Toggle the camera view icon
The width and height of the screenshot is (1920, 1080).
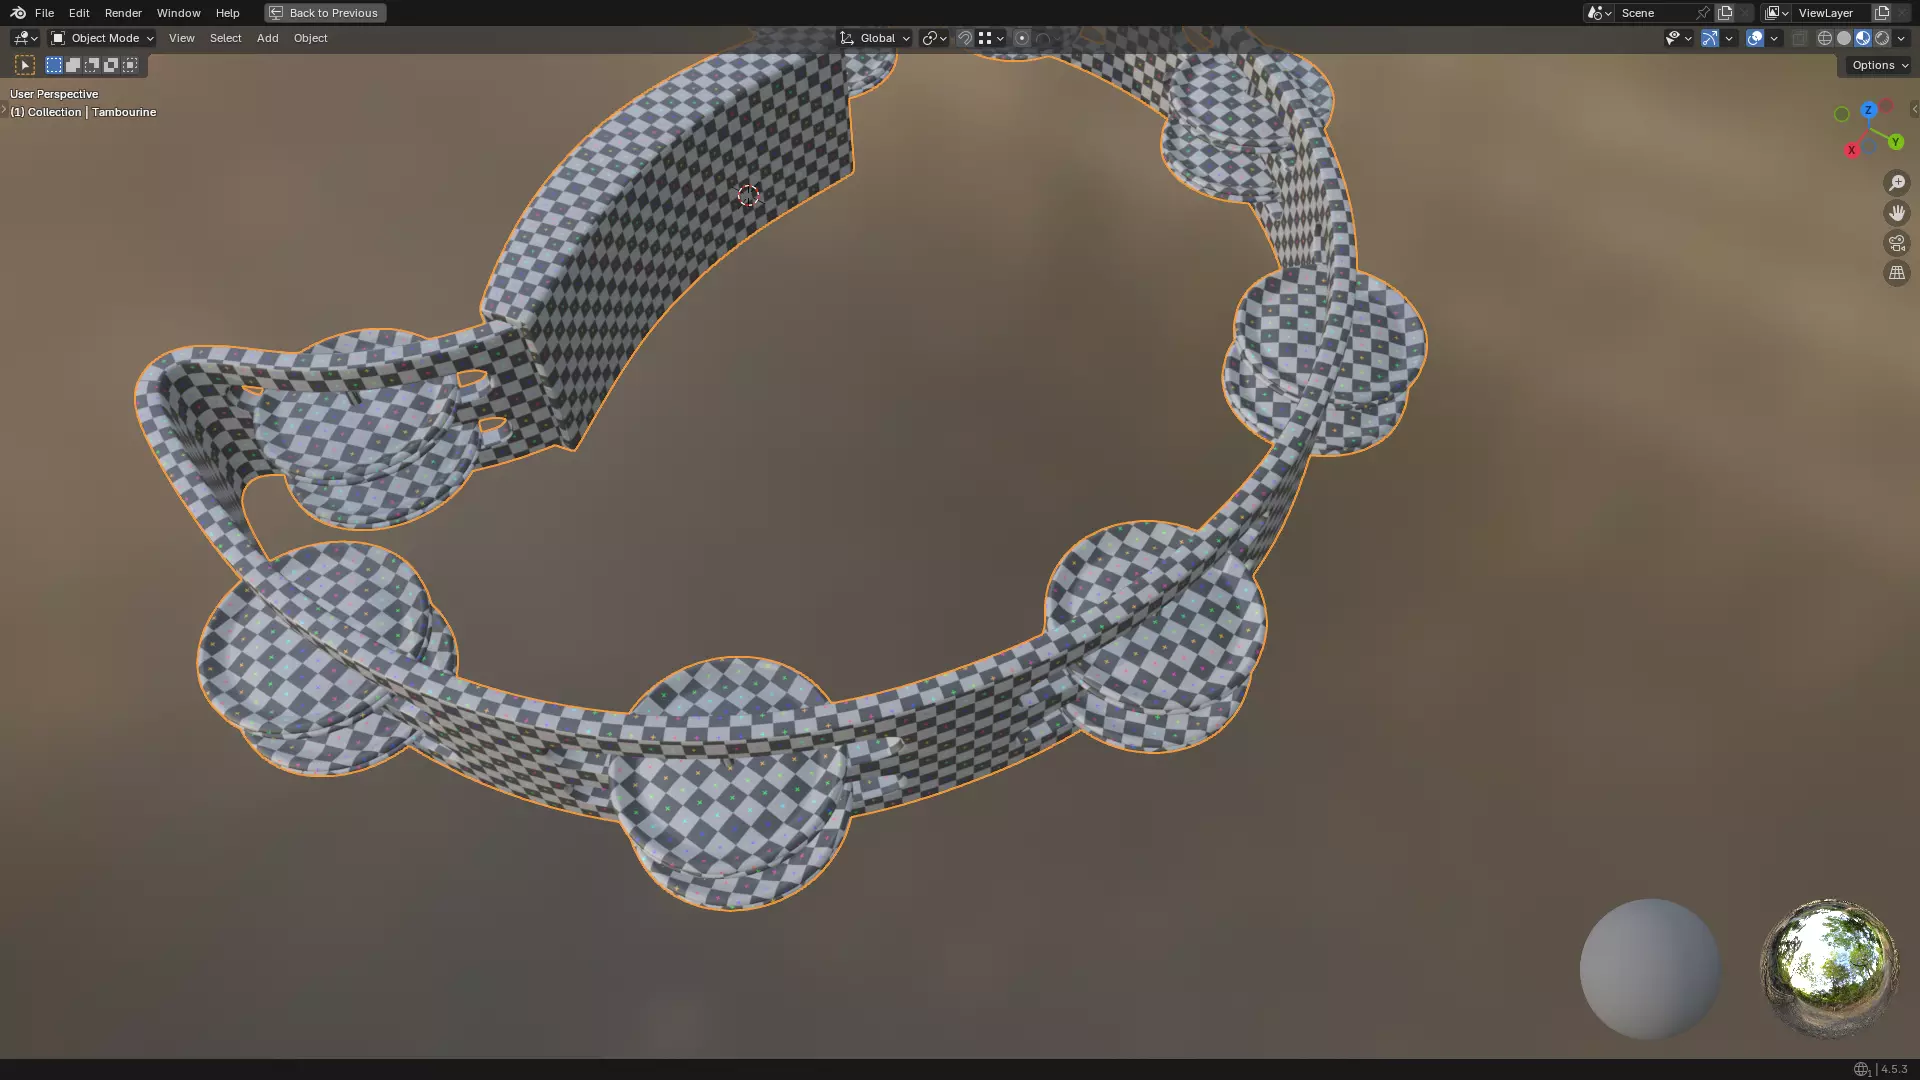(1896, 243)
